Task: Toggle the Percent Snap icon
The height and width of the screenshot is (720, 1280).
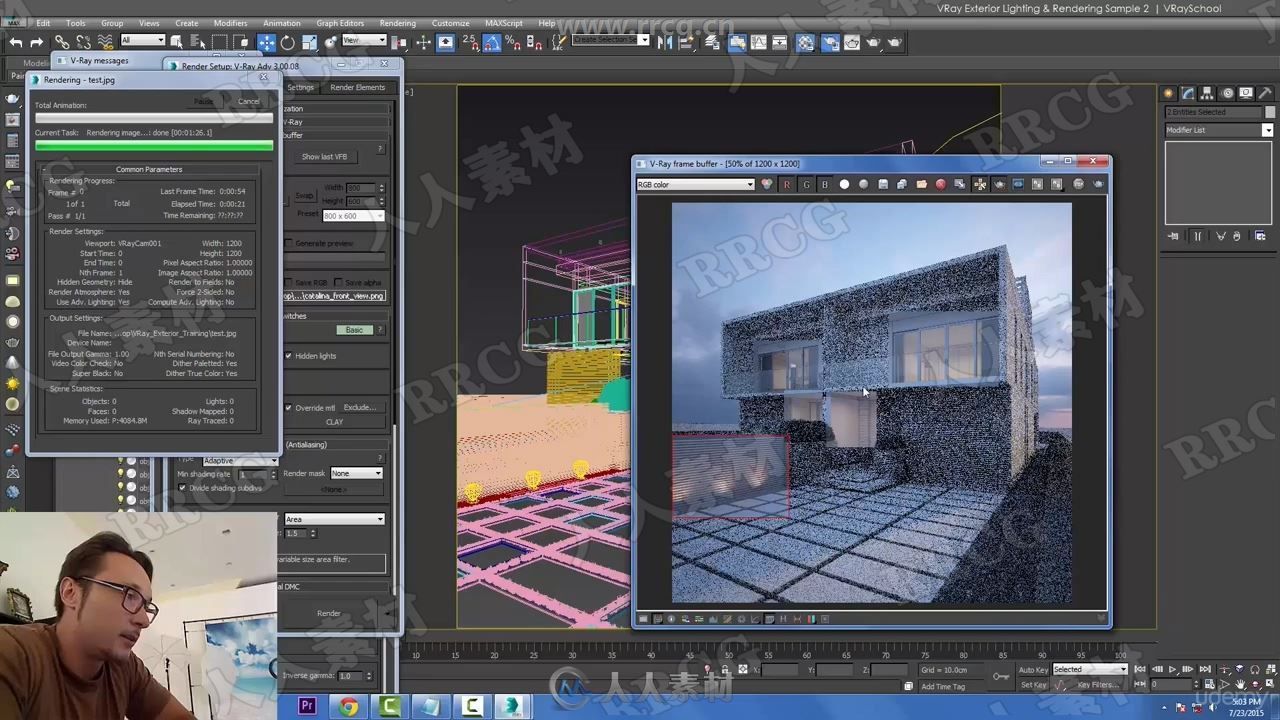Action: [512, 42]
